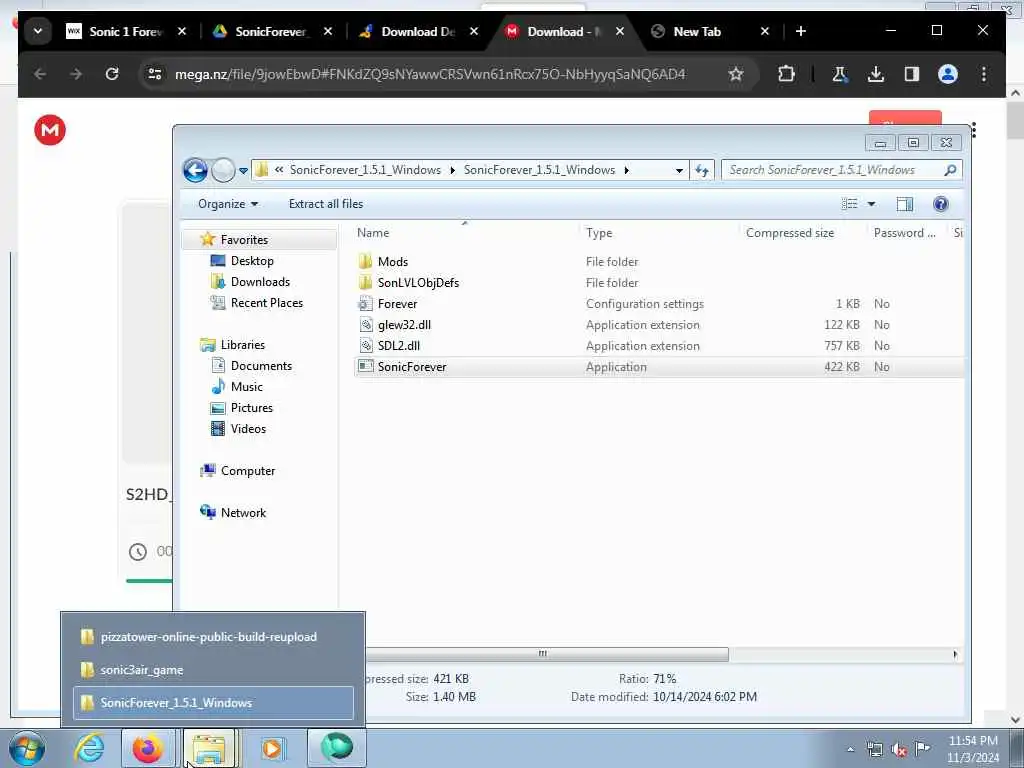Select Network in the navigation pane
This screenshot has height=768, width=1024.
click(x=243, y=513)
